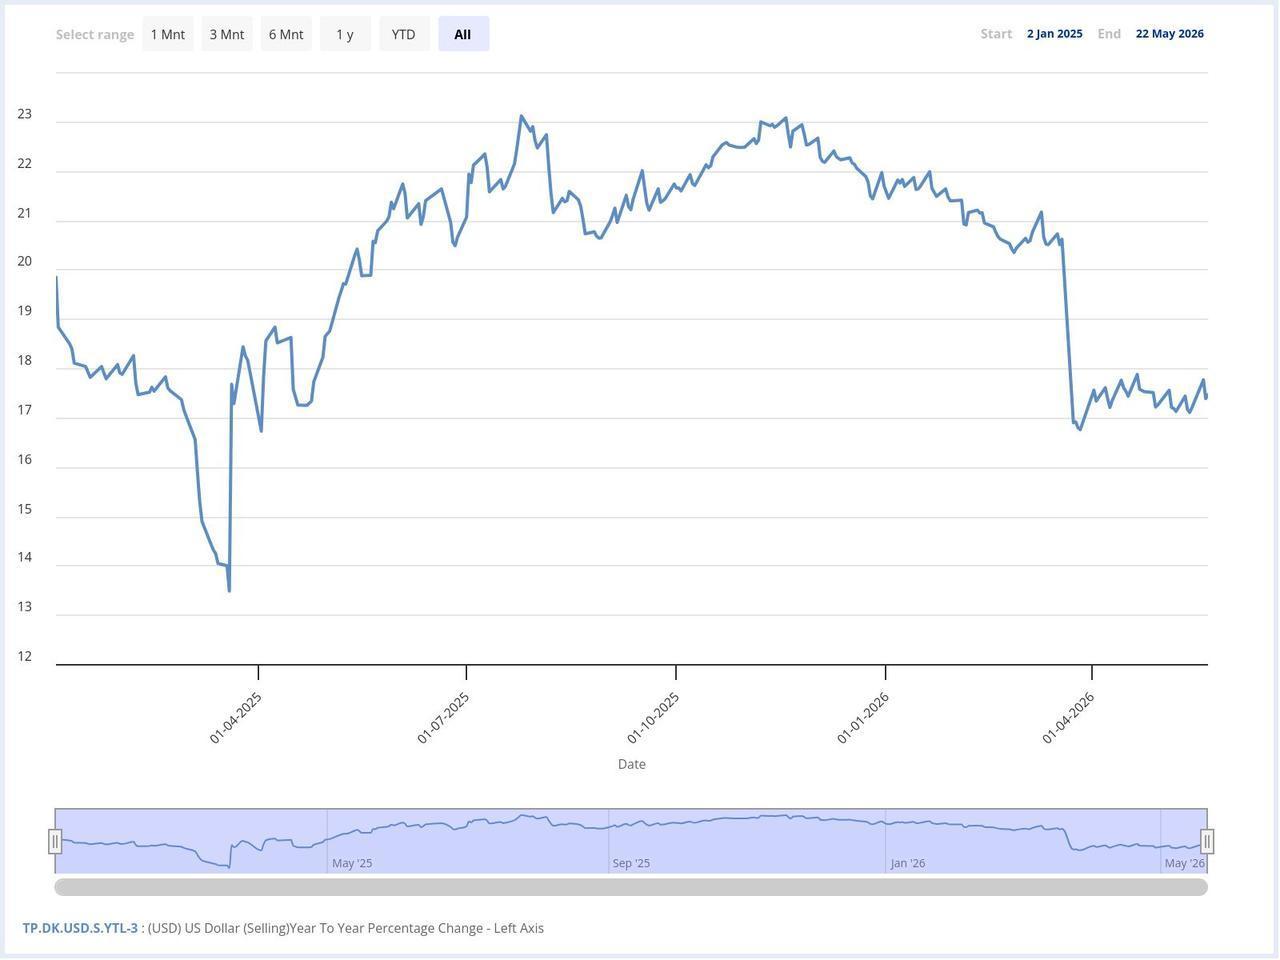This screenshot has height=960, width=1280.
Task: Click the 01-10-2025 axis label
Action: coord(653,718)
